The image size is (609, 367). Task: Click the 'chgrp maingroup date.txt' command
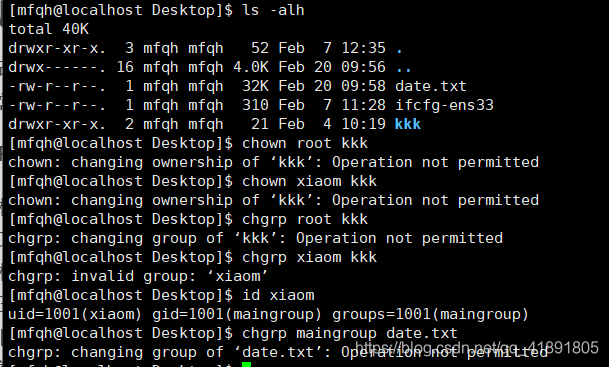click(350, 334)
